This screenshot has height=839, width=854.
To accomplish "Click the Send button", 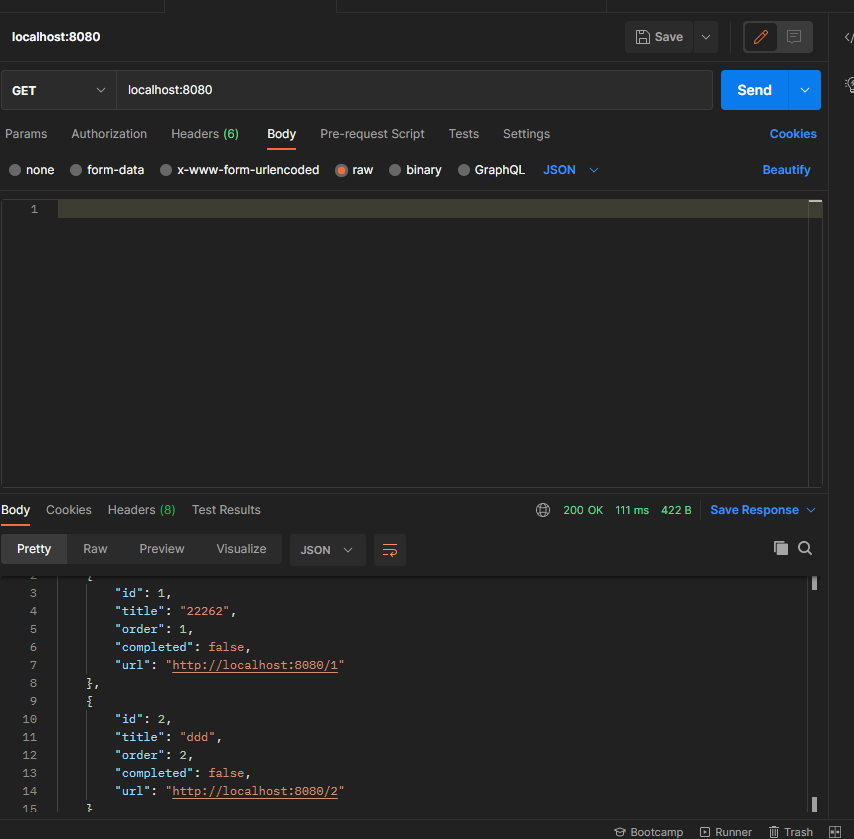I will [x=754, y=90].
